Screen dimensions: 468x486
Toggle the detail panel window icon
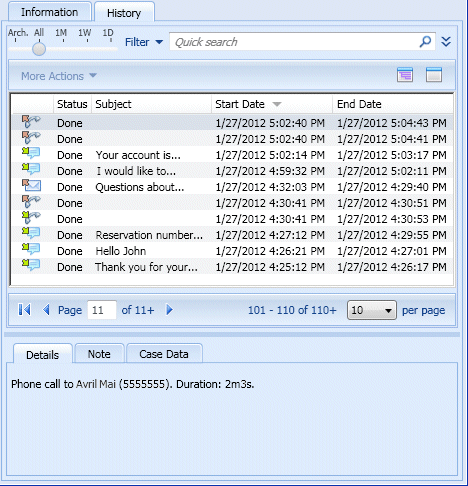click(x=434, y=74)
